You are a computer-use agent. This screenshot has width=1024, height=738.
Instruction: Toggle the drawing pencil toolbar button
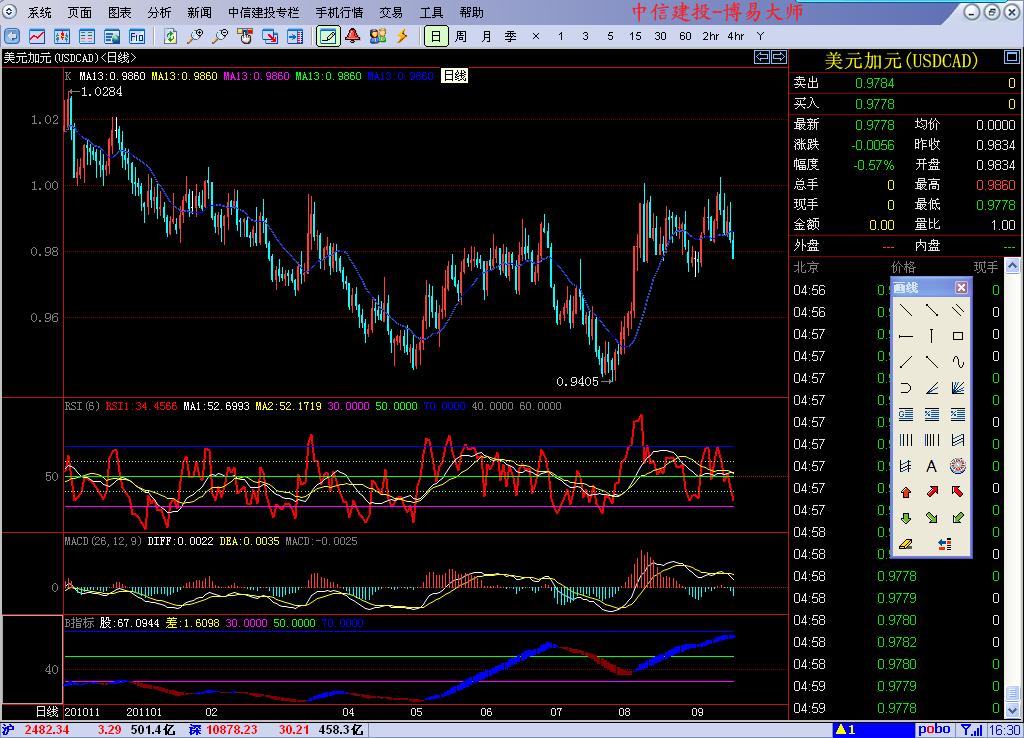[x=327, y=36]
